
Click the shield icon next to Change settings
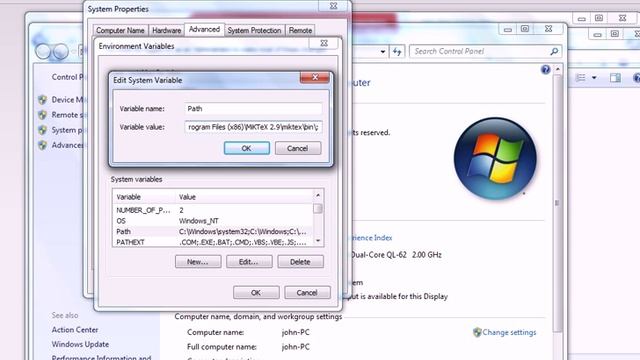pyautogui.click(x=477, y=332)
